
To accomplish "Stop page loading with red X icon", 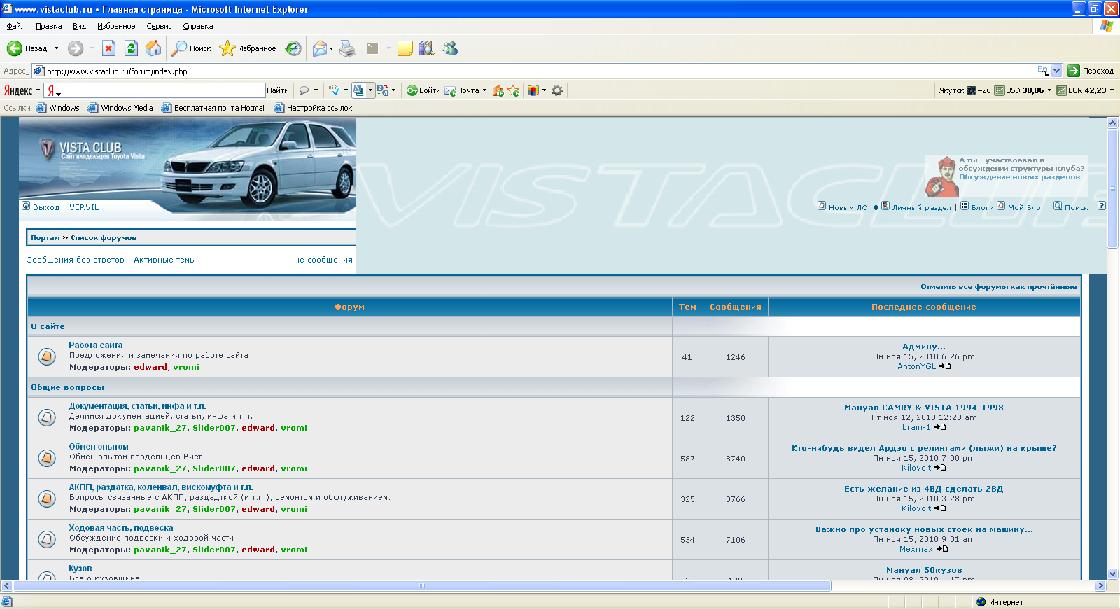I will tap(108, 48).
